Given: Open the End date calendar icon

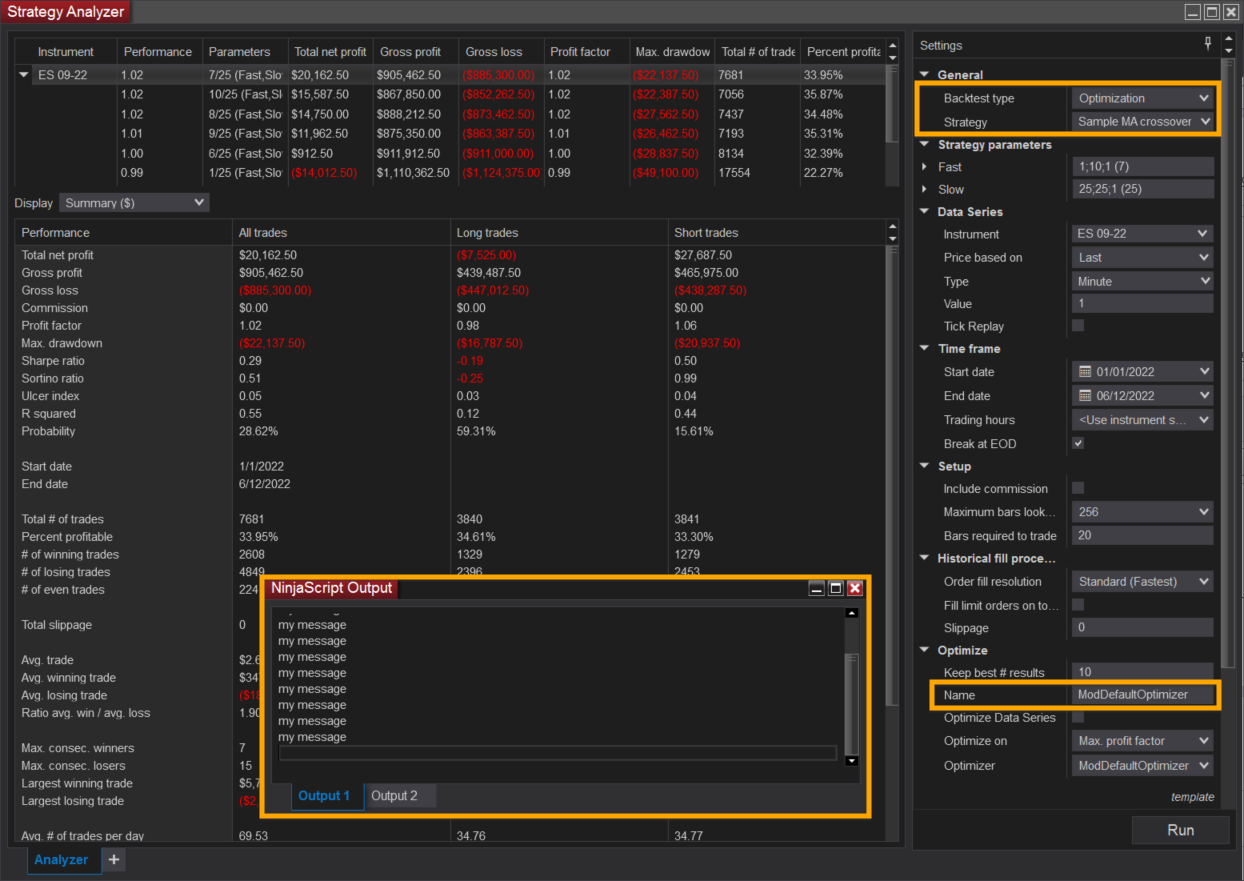Looking at the screenshot, I should click(x=1084, y=396).
